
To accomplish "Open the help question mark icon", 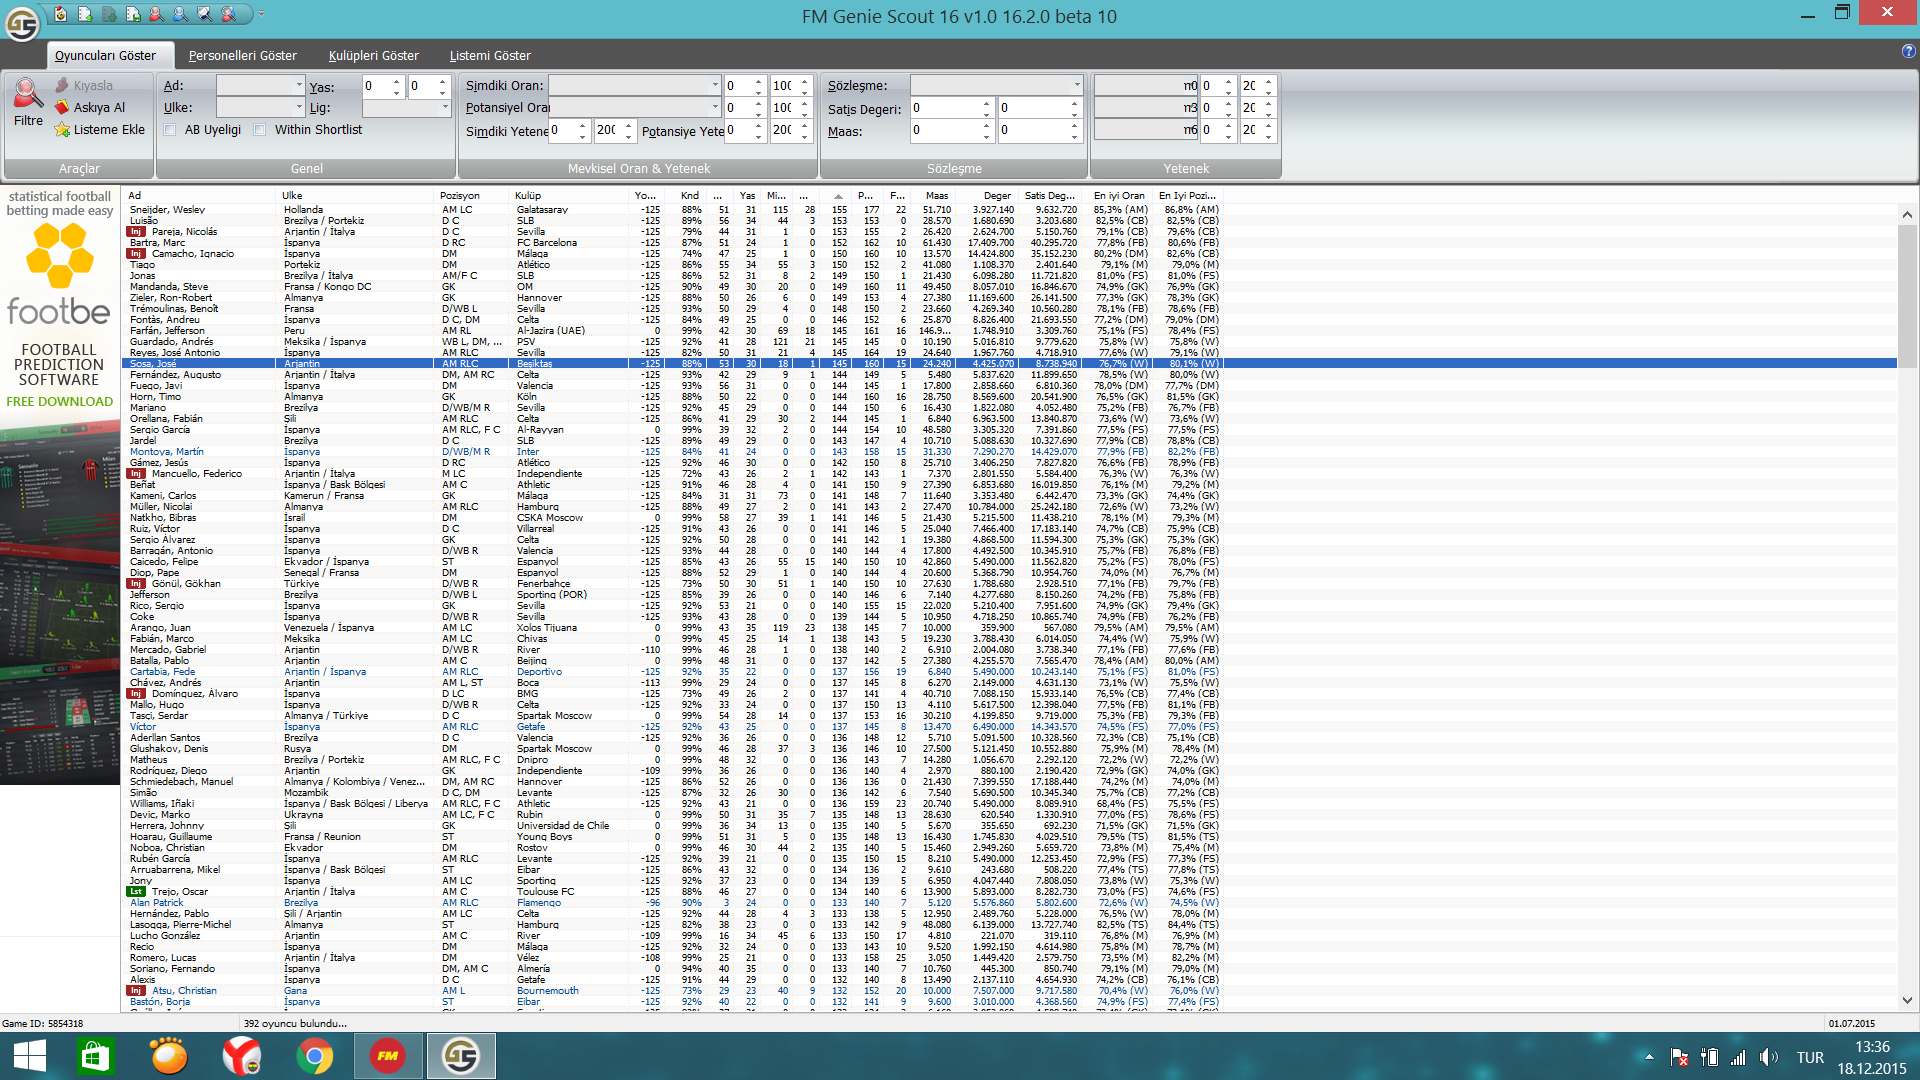I will 1909,51.
